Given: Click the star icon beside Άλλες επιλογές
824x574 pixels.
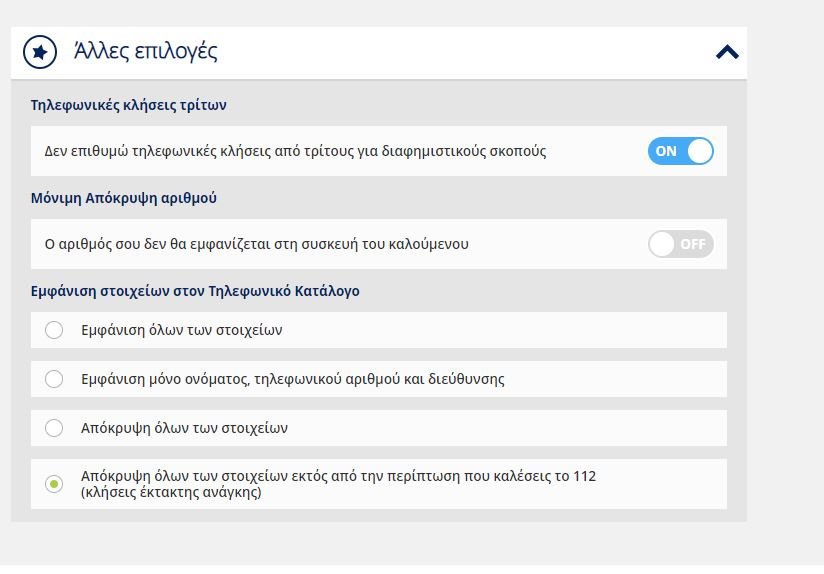Looking at the screenshot, I should coord(40,52).
